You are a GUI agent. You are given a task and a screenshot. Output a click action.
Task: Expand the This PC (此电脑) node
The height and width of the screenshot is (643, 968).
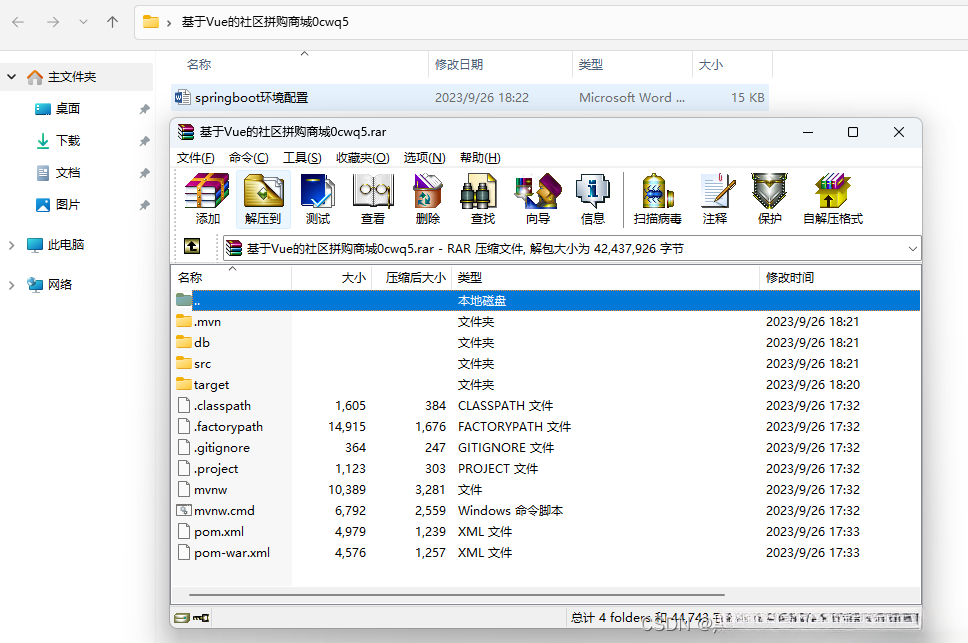click(x=11, y=245)
